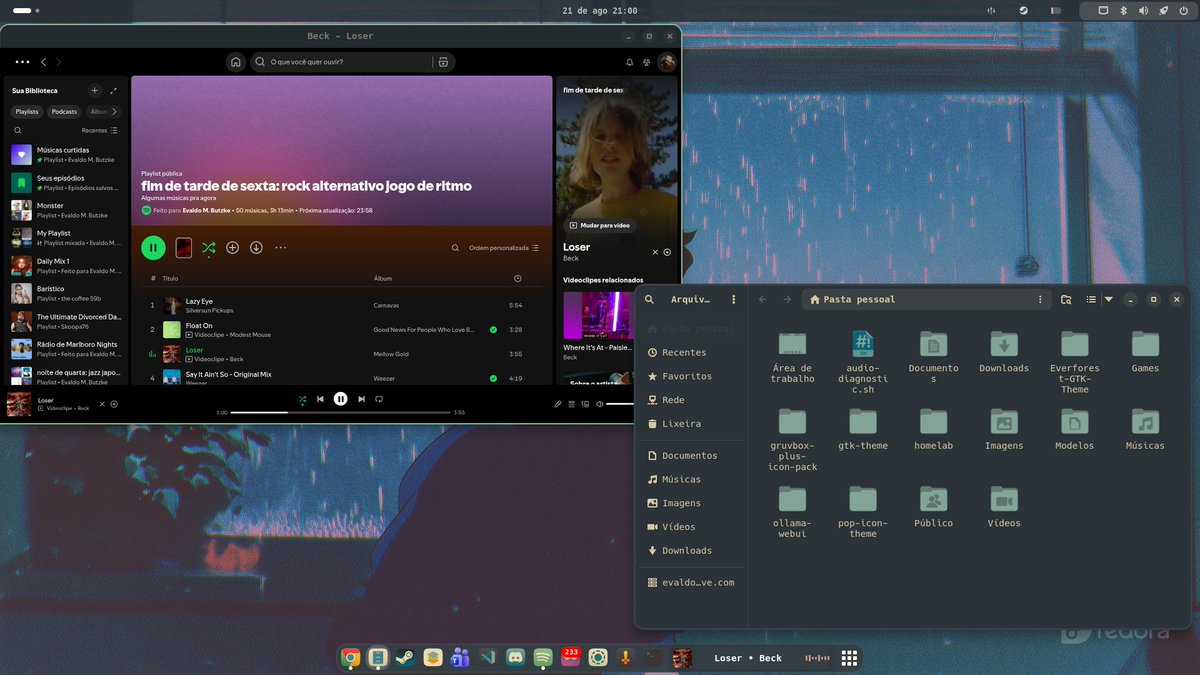The height and width of the screenshot is (675, 1200).
Task: Go to Spotify Home via house icon
Action: click(x=235, y=62)
